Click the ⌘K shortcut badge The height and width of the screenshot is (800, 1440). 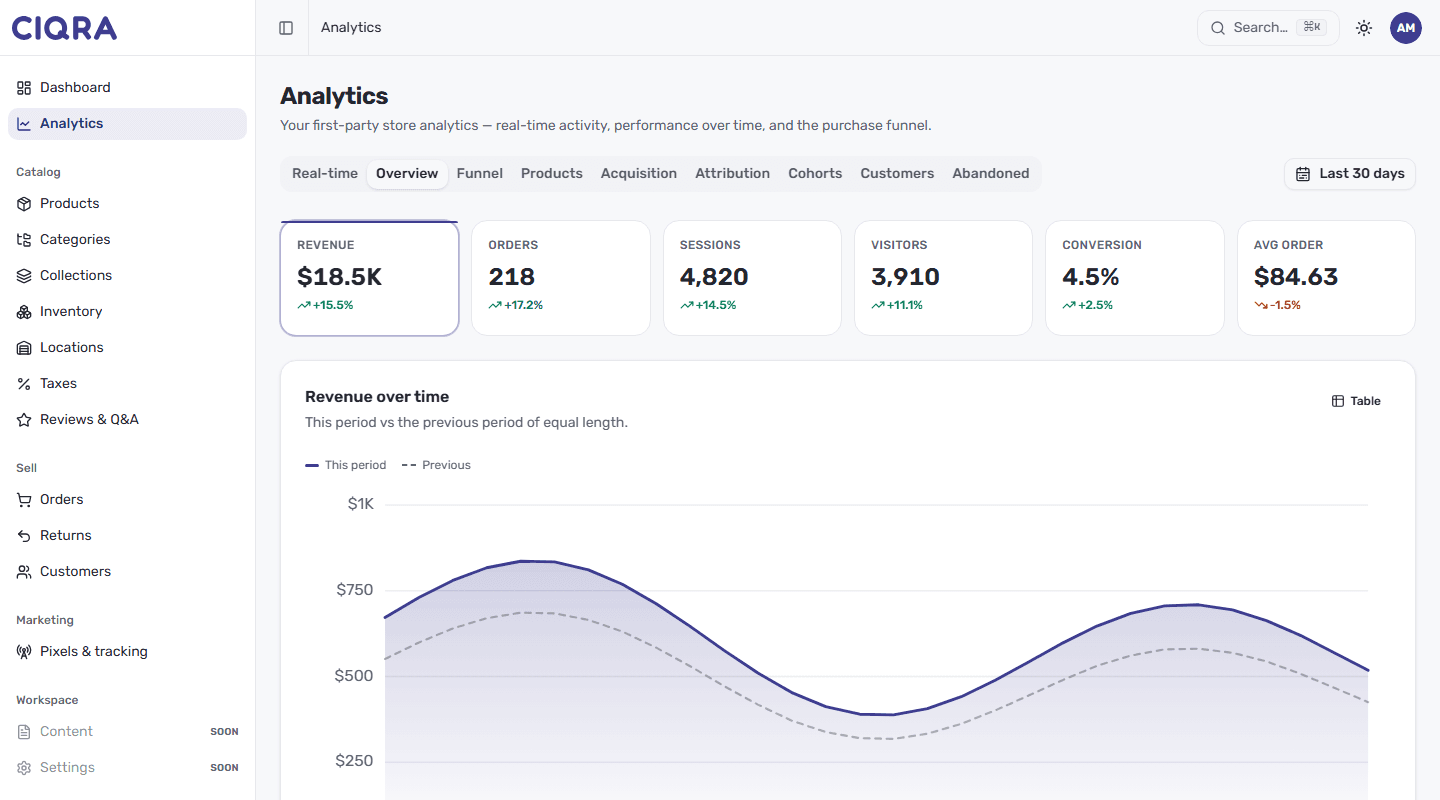click(x=1312, y=28)
